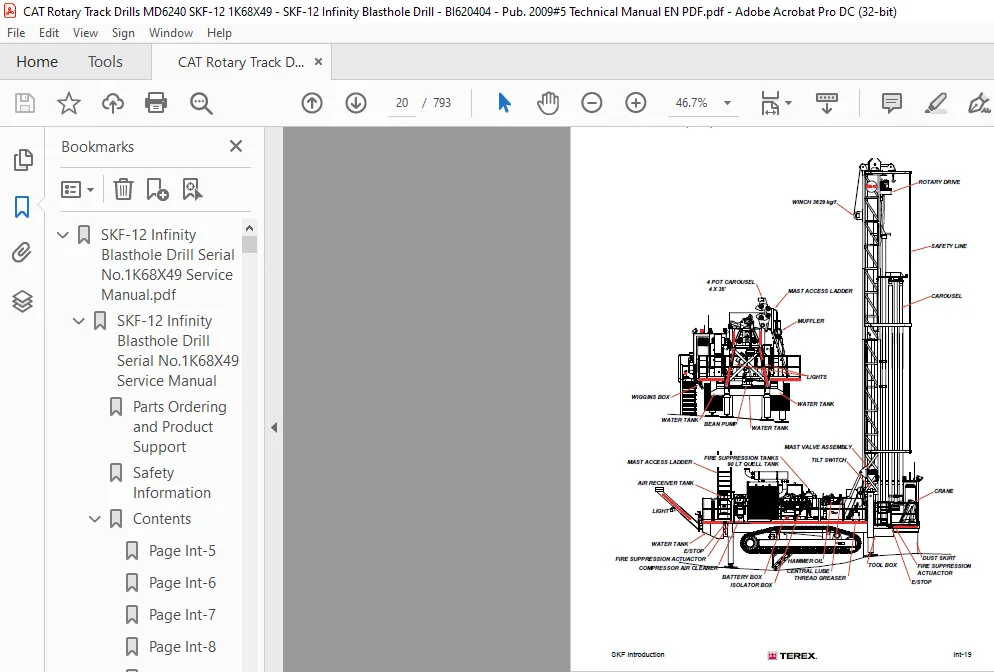Select the nested SKF-12 Service Manual bookmark
Screen dimensions: 994x672
[x=178, y=351]
